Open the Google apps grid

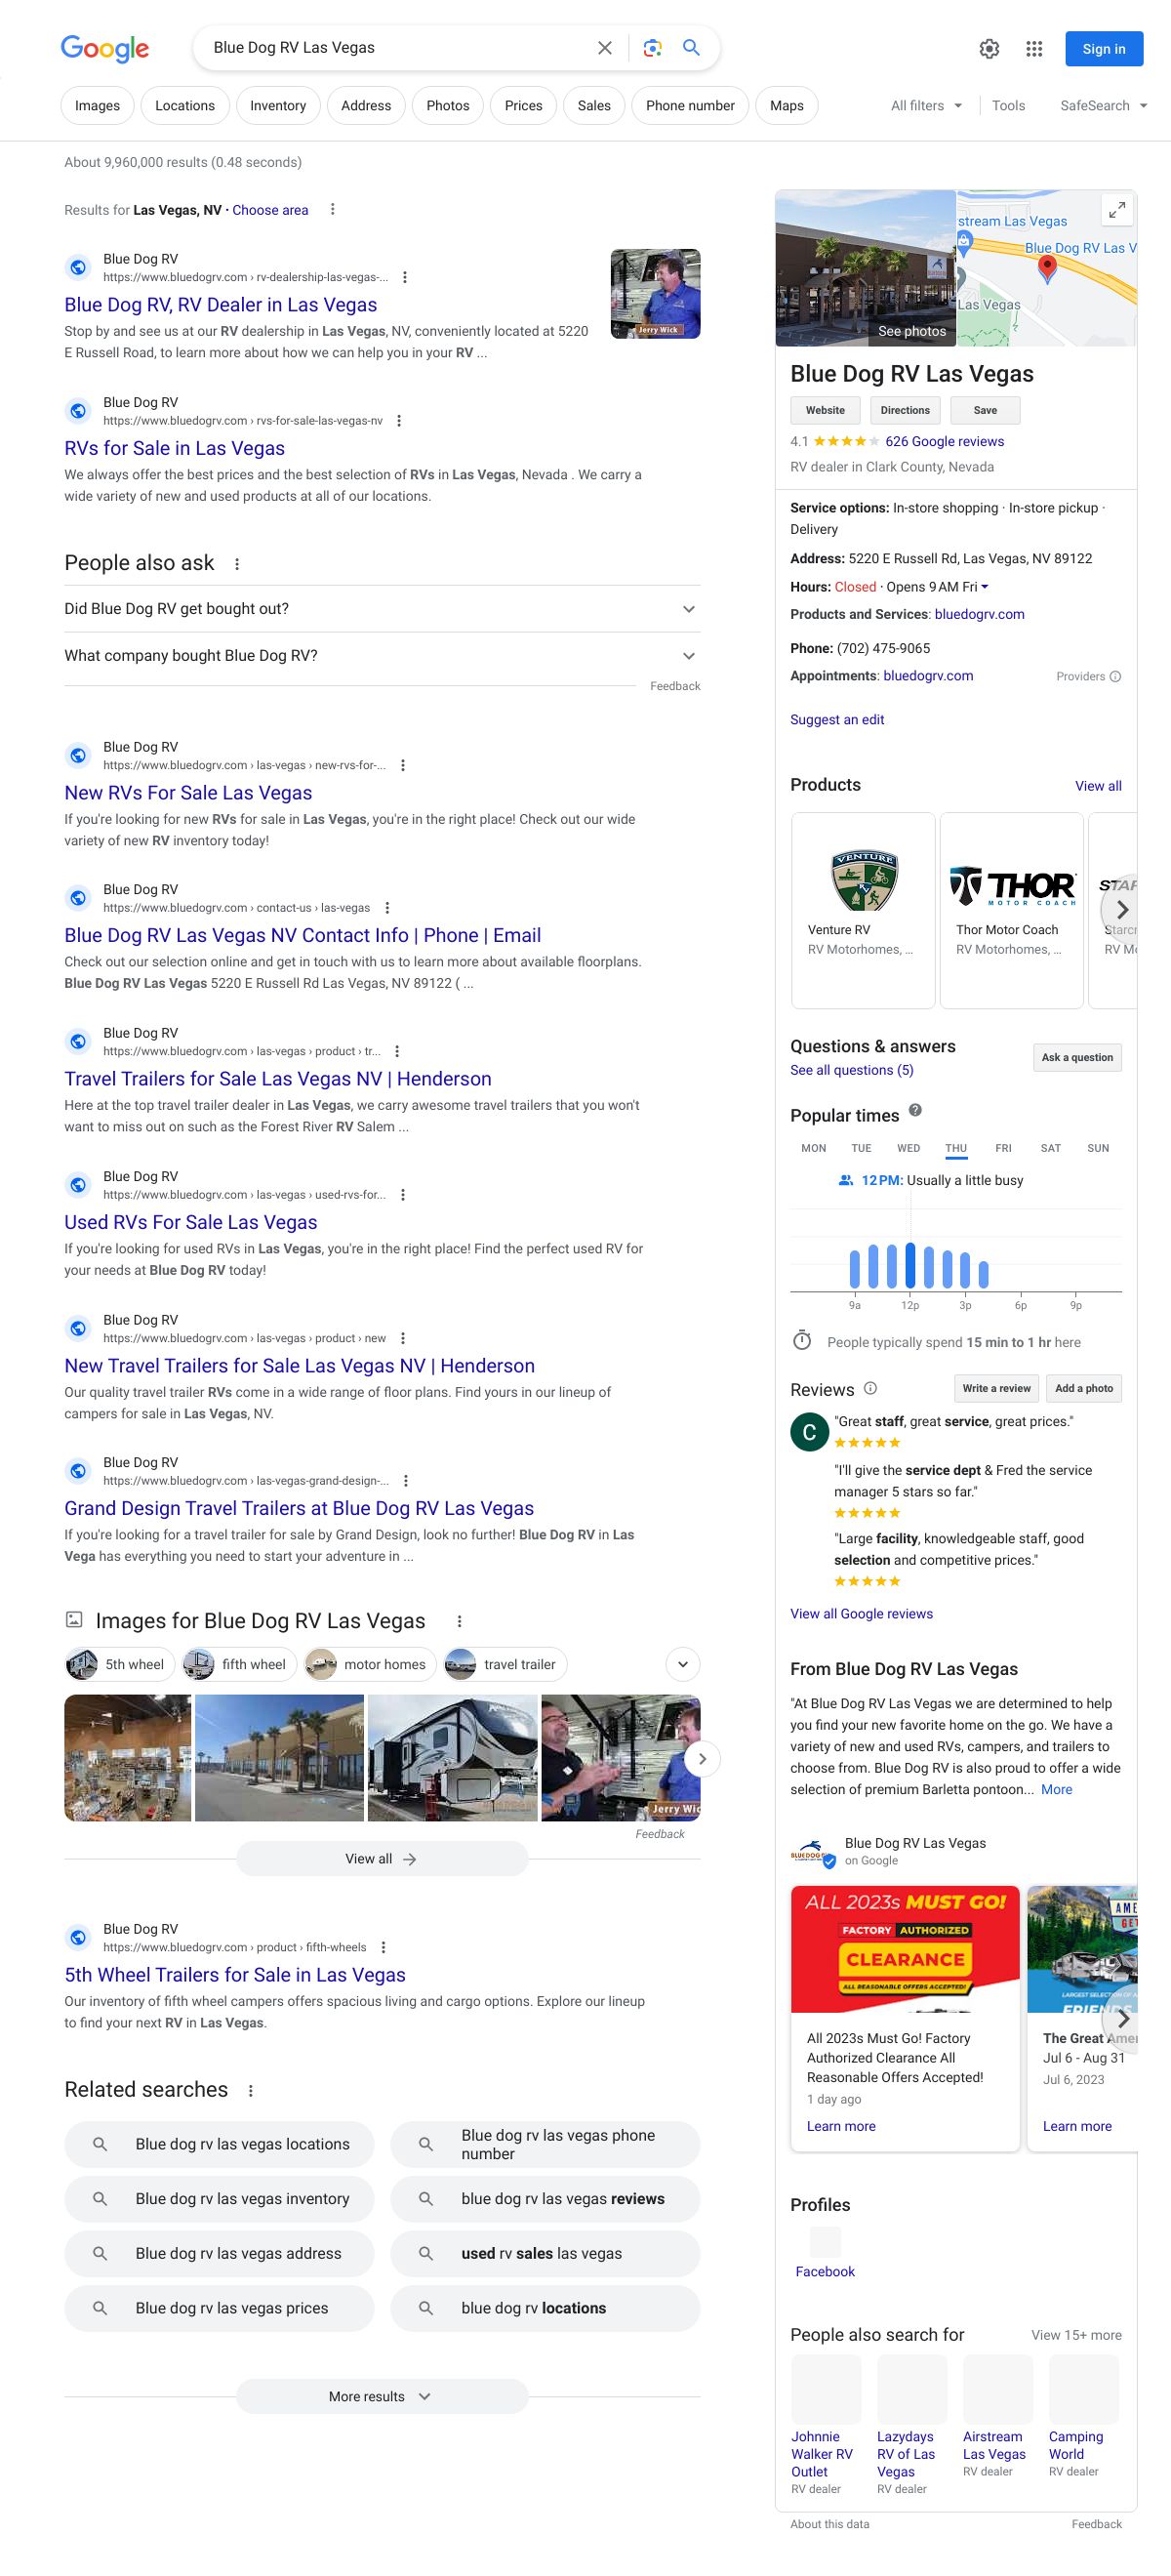[x=1034, y=49]
